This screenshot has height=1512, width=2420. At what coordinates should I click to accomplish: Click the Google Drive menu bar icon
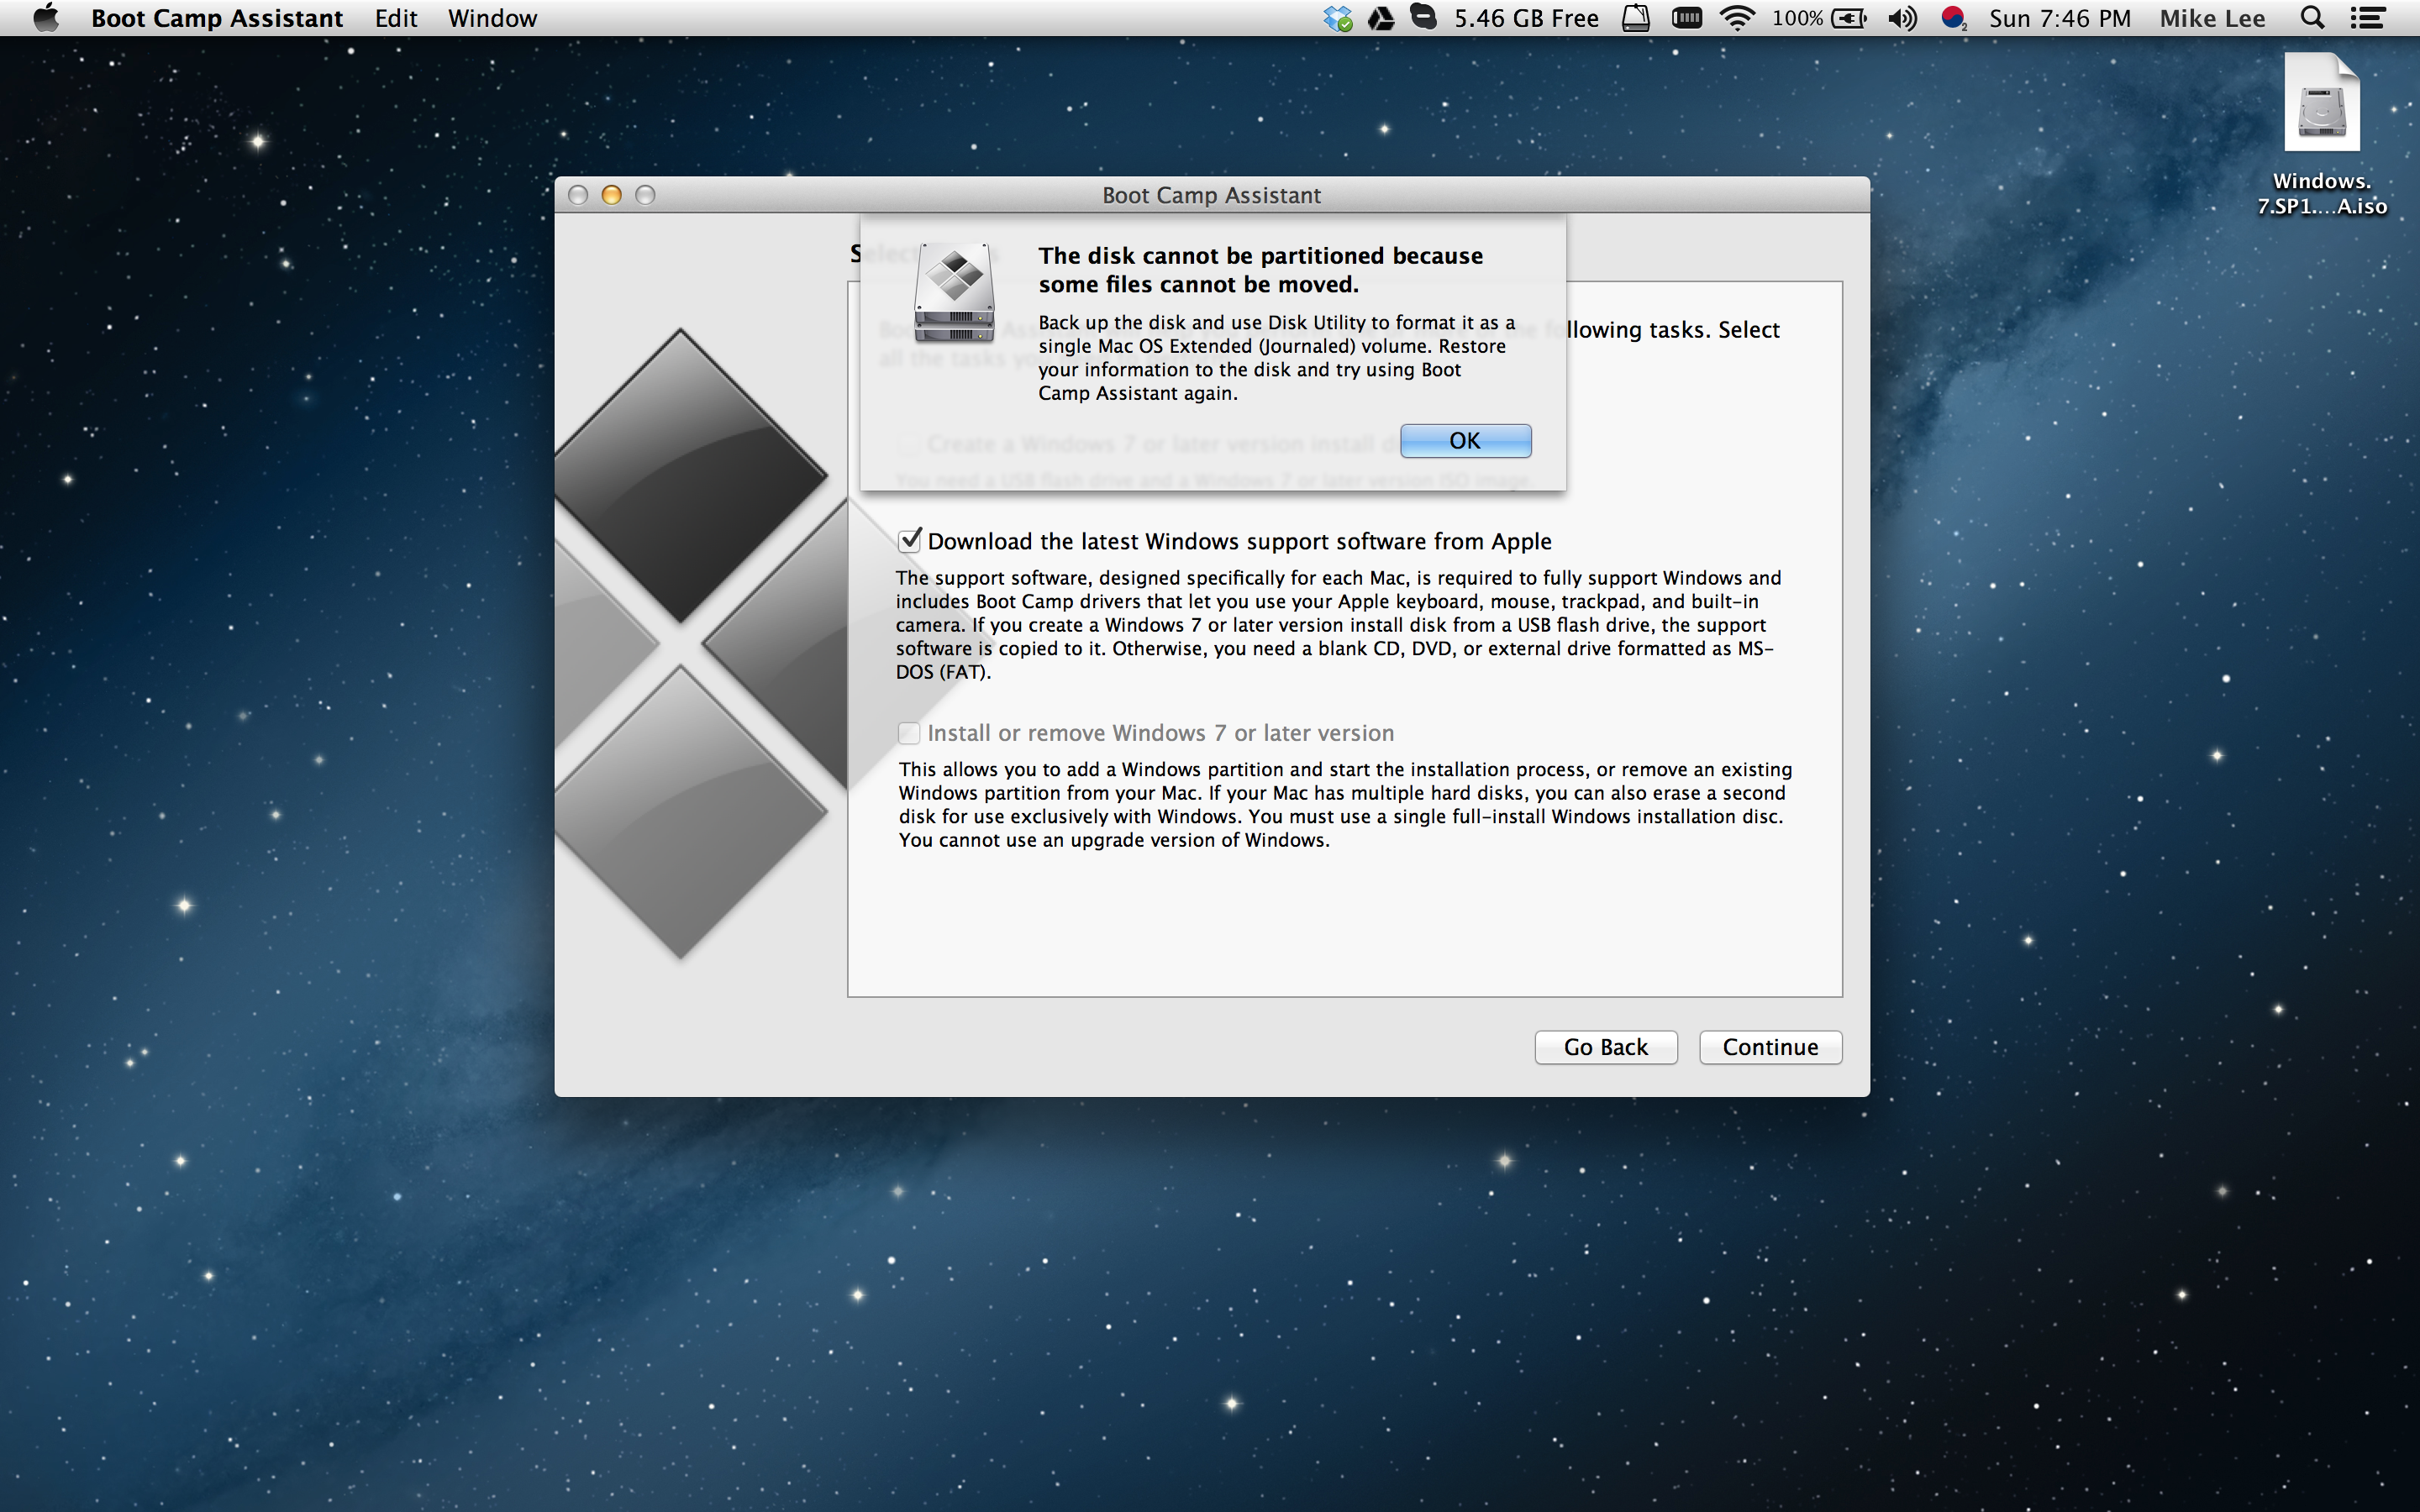(x=1381, y=18)
